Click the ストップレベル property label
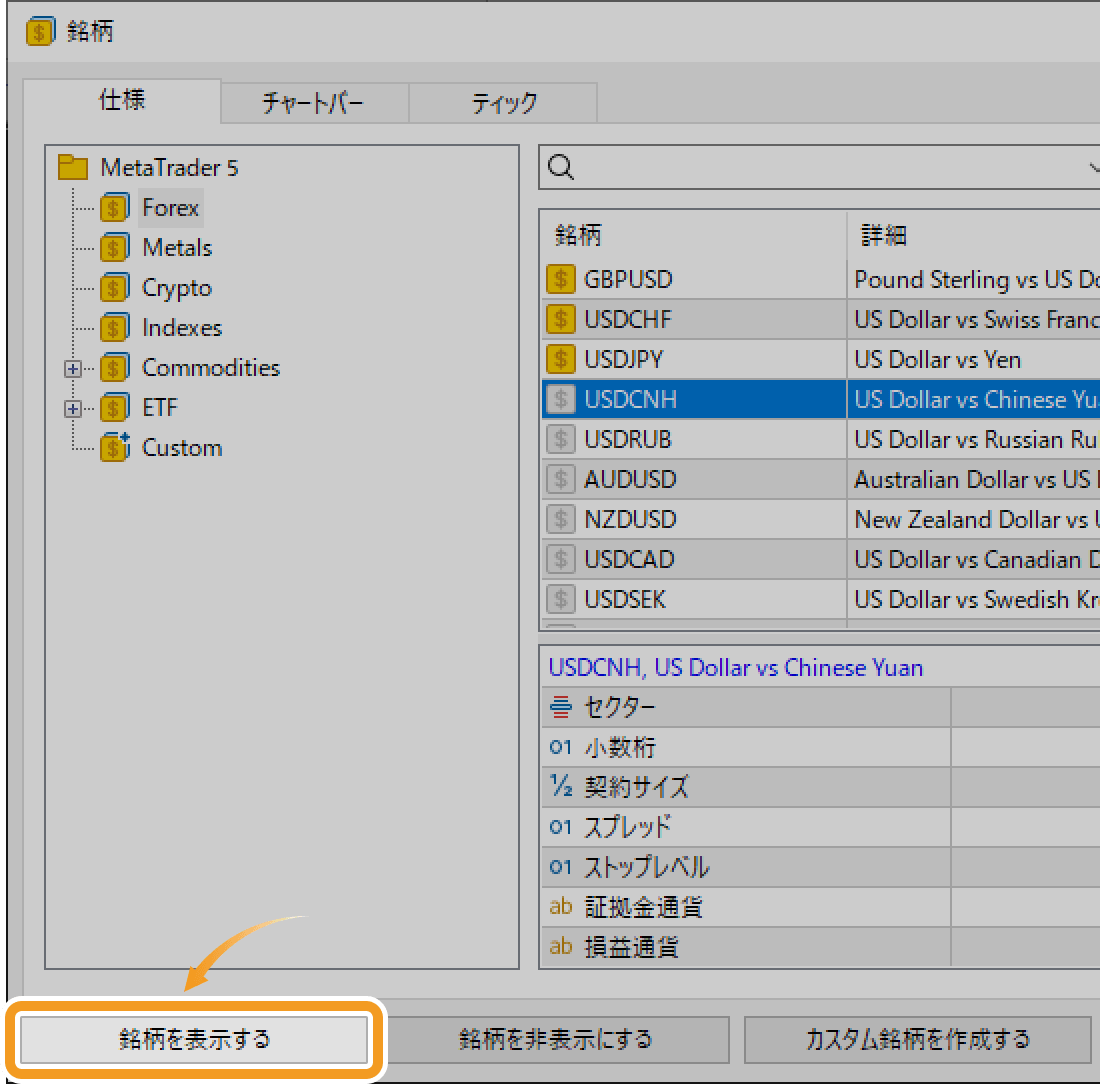 pos(647,867)
